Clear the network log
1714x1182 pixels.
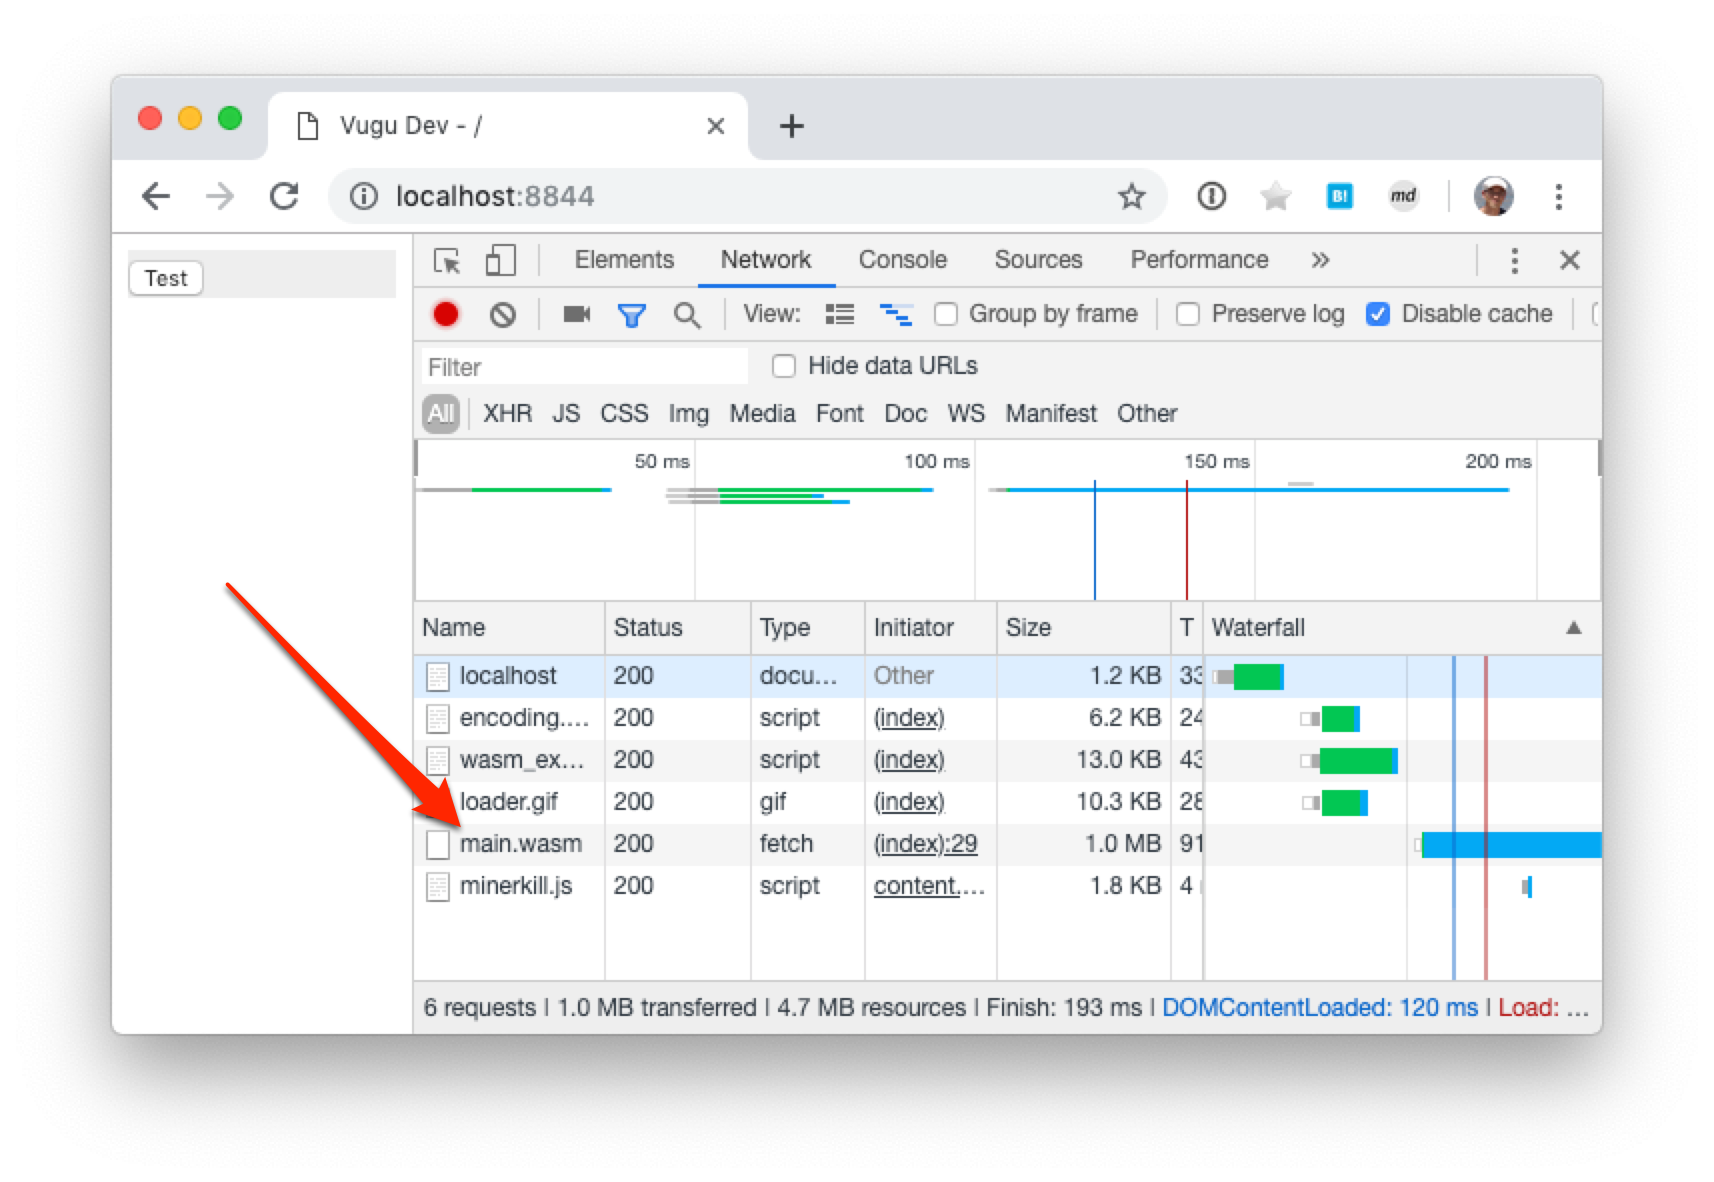(x=503, y=315)
